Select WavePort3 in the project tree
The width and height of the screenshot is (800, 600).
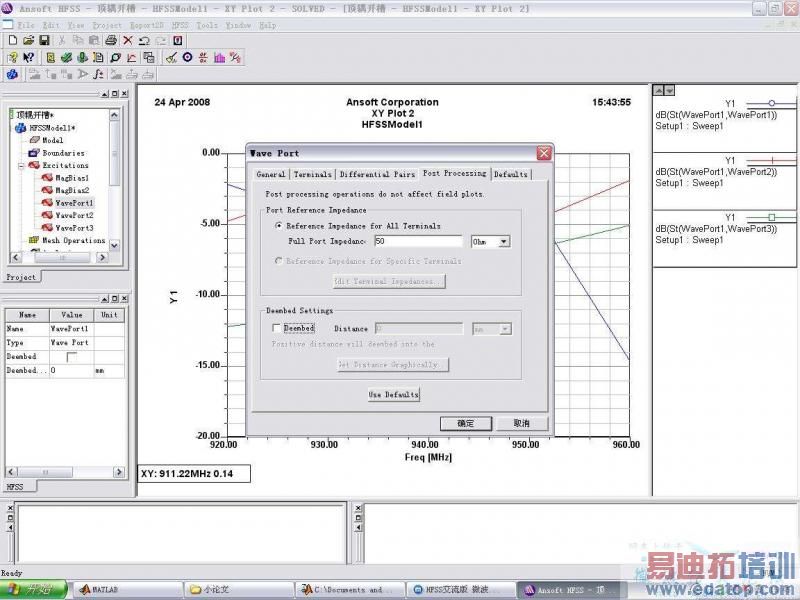pyautogui.click(x=68, y=228)
